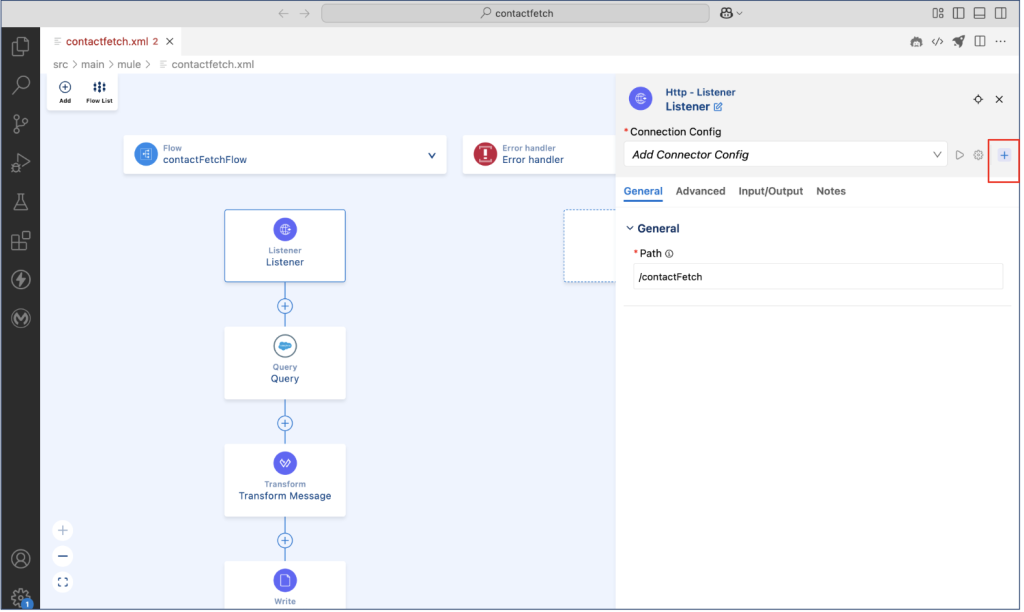Open the Accounts menu
Screen dimensions: 1024x612
pos(21,559)
